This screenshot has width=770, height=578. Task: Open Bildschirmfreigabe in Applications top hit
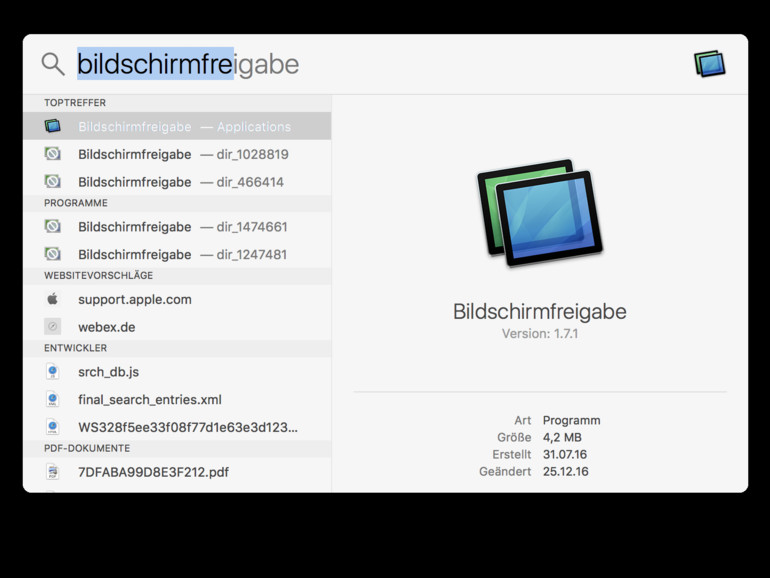177,126
